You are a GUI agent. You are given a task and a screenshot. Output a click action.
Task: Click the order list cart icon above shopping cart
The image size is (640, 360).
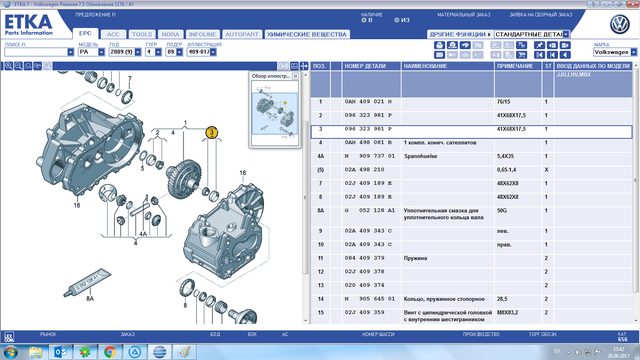tap(522, 45)
